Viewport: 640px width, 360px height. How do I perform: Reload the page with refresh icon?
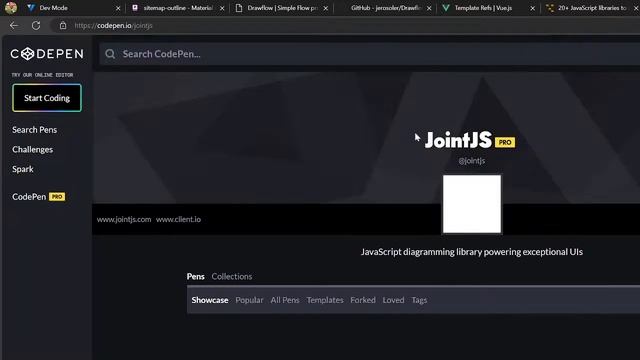pyautogui.click(x=36, y=25)
